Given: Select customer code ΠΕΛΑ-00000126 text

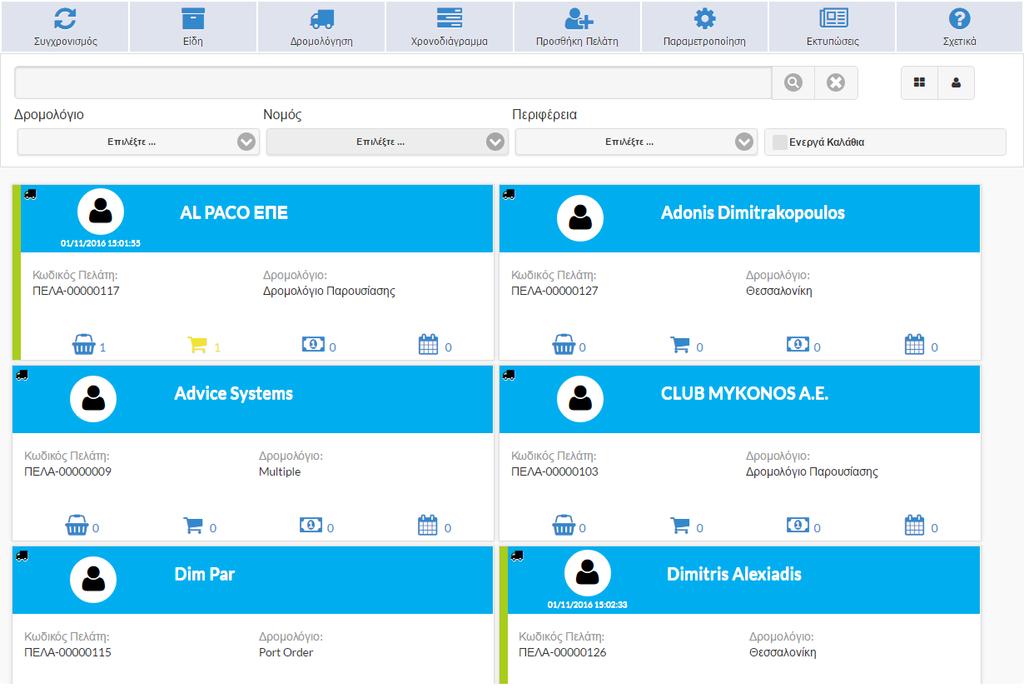Looking at the screenshot, I should click(x=562, y=653).
